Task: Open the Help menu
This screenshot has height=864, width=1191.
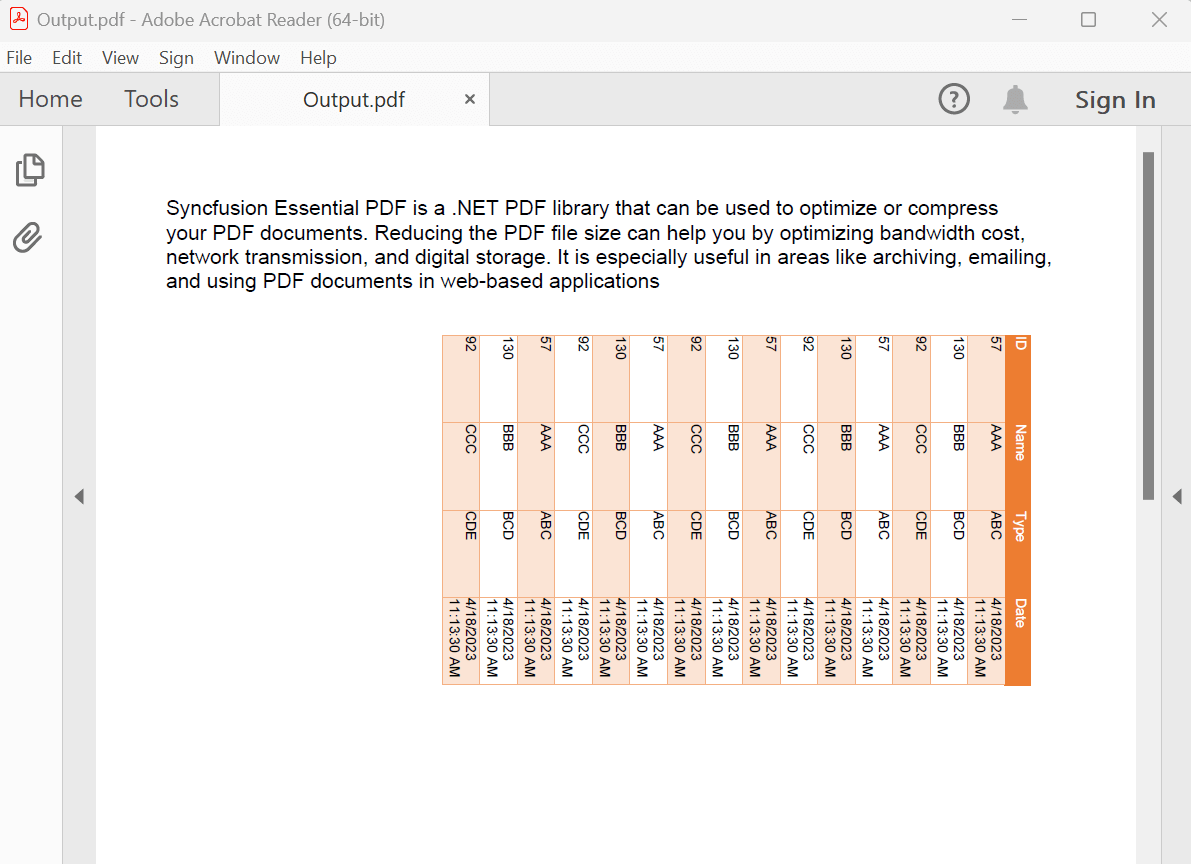Action: tap(318, 58)
